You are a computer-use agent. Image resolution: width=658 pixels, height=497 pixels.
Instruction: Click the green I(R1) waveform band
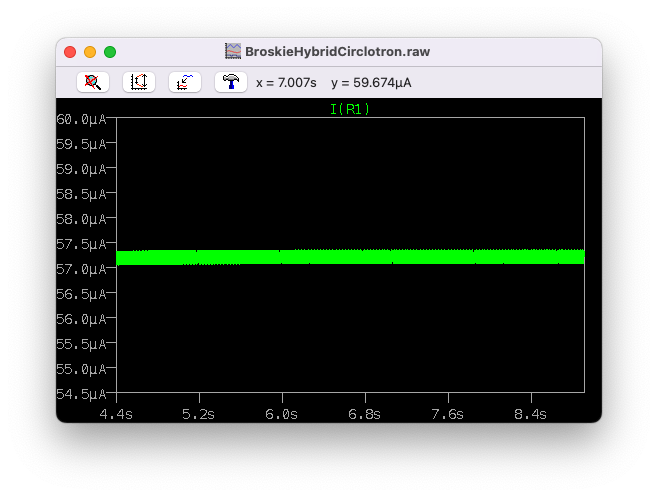(x=350, y=257)
